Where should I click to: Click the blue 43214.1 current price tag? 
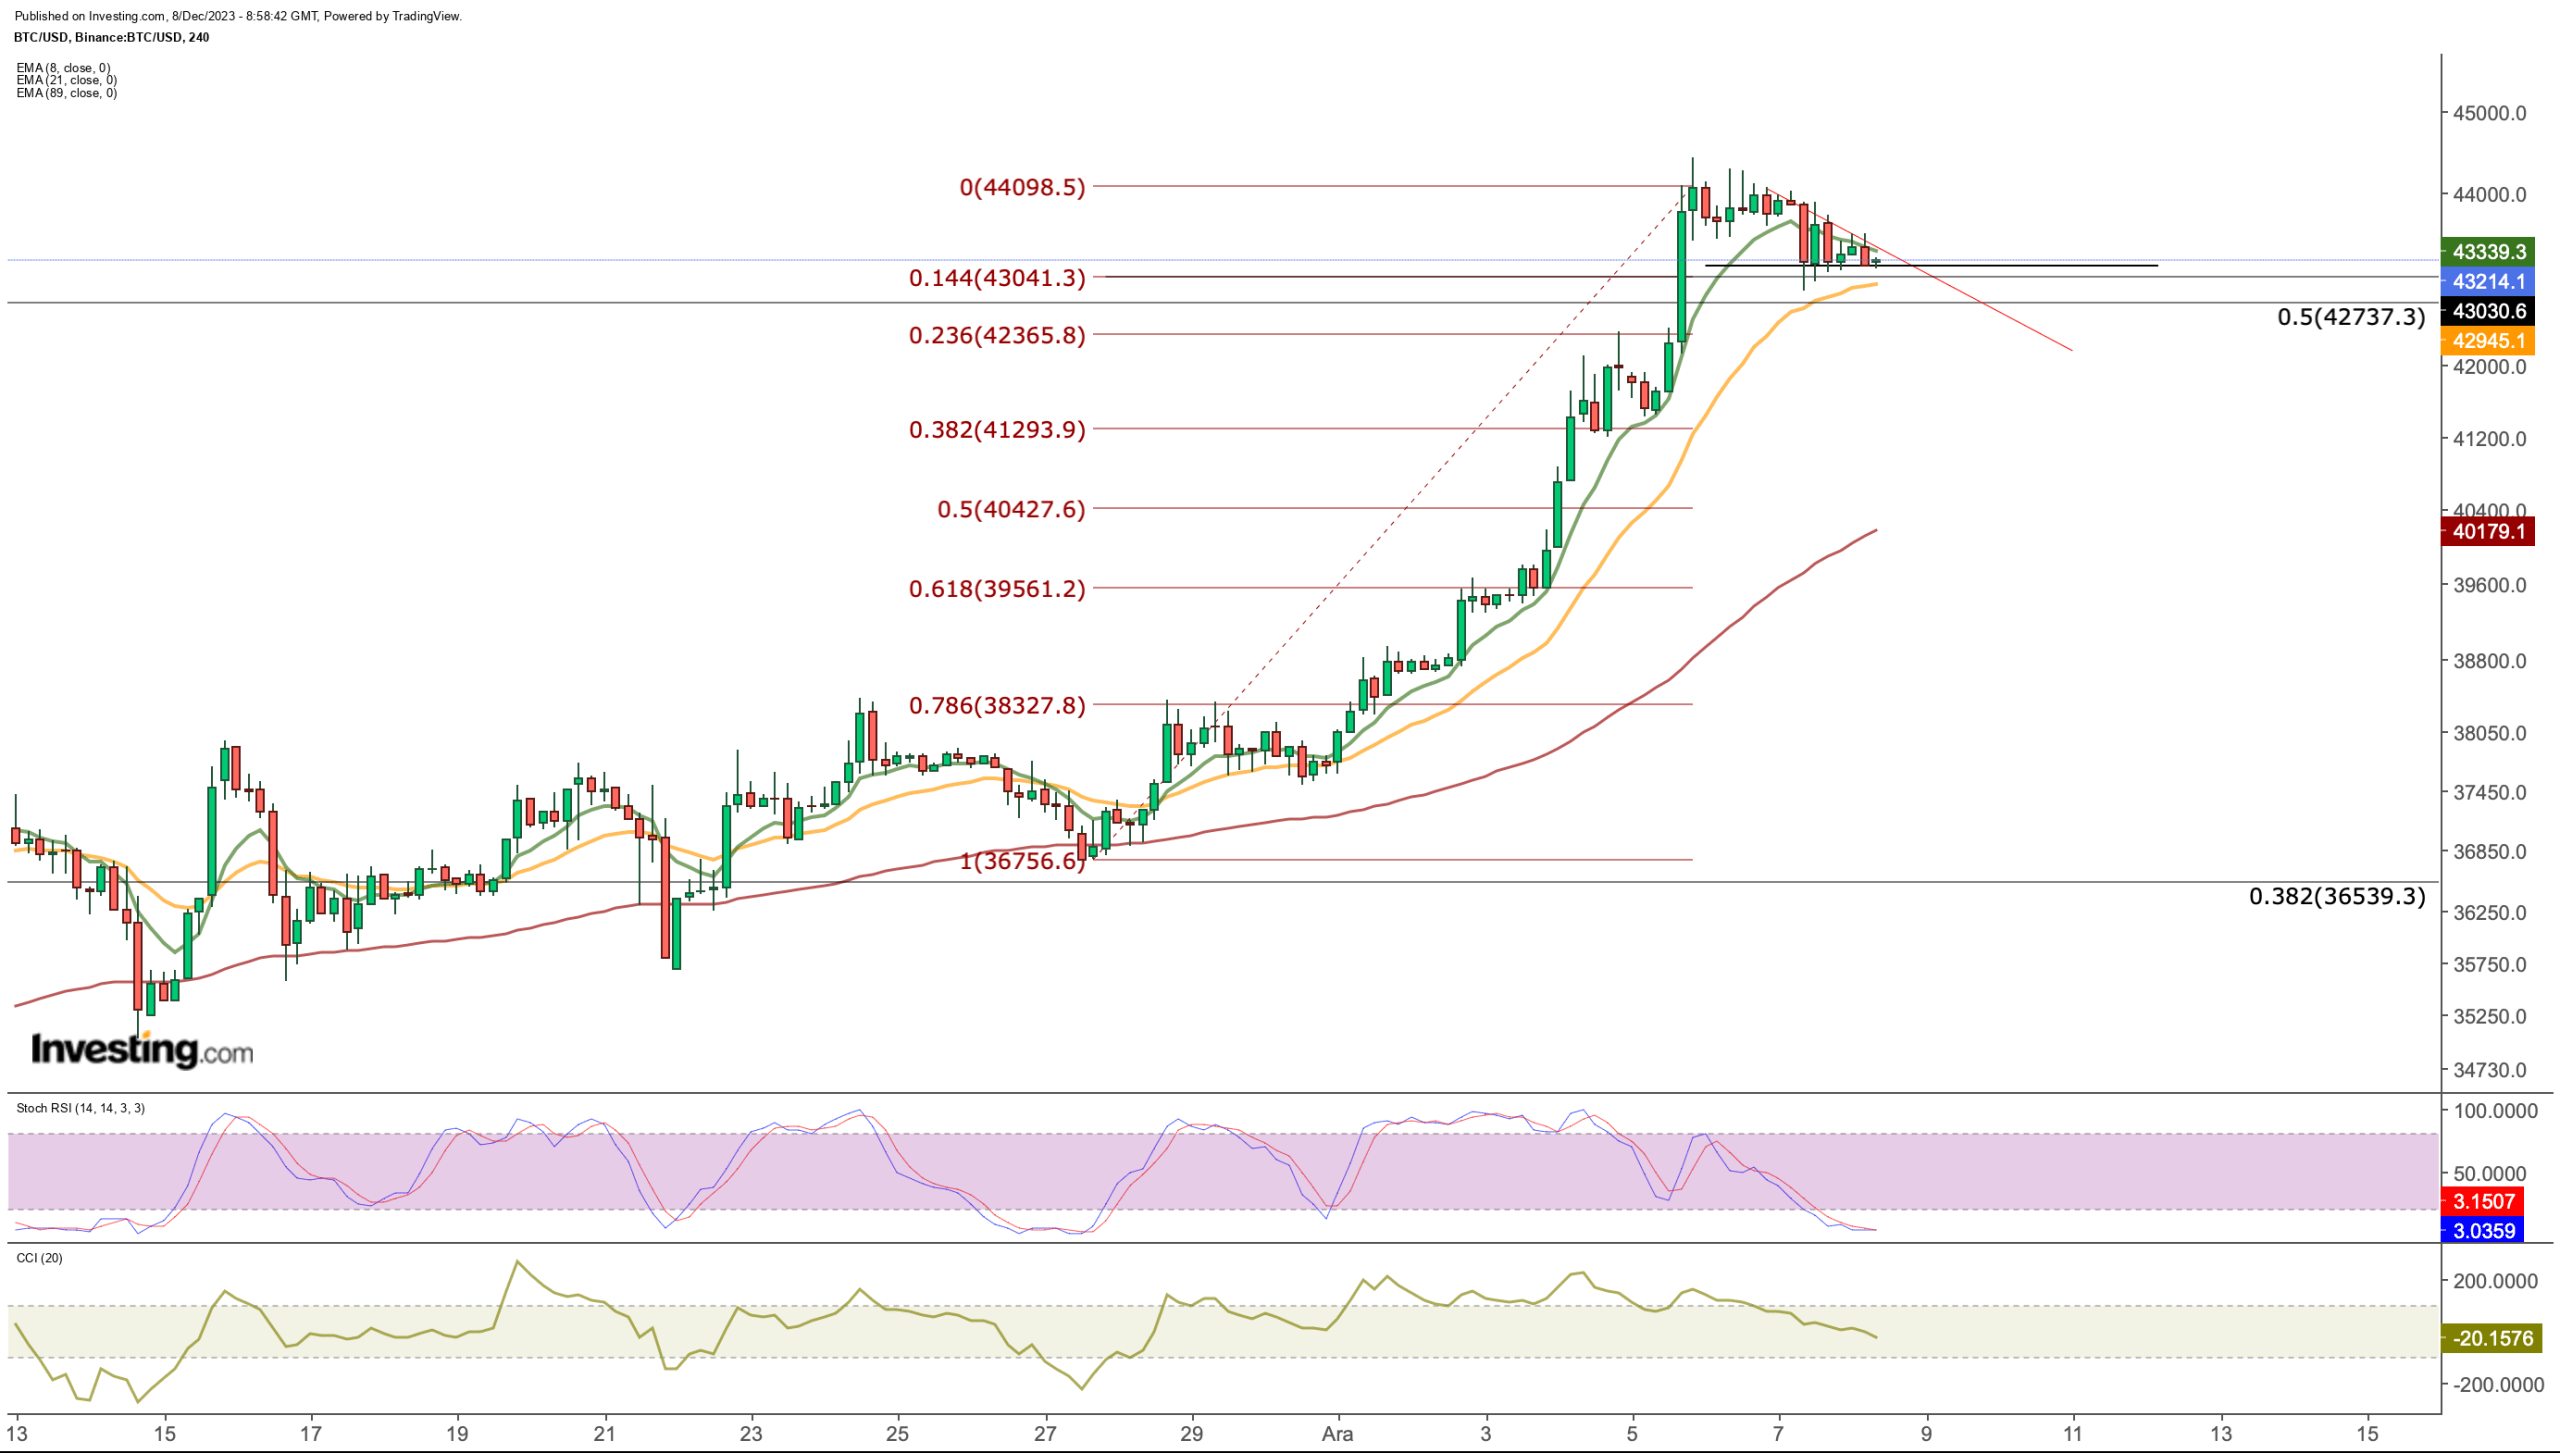coord(2488,282)
